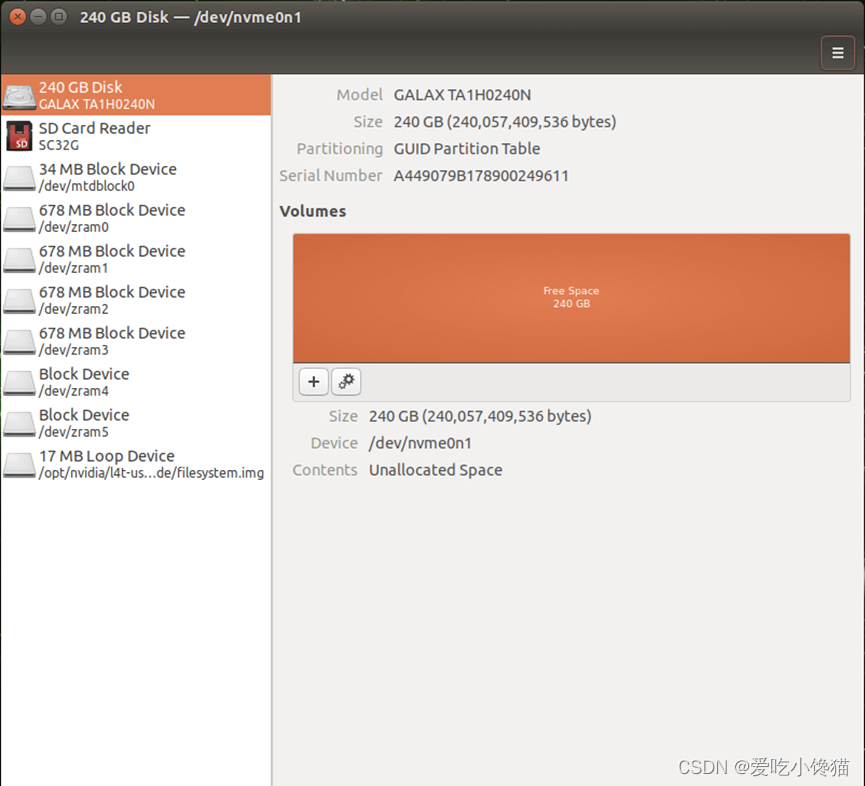Screen dimensions: 865x786
Task: Open the hamburger menu button
Action: click(x=837, y=53)
